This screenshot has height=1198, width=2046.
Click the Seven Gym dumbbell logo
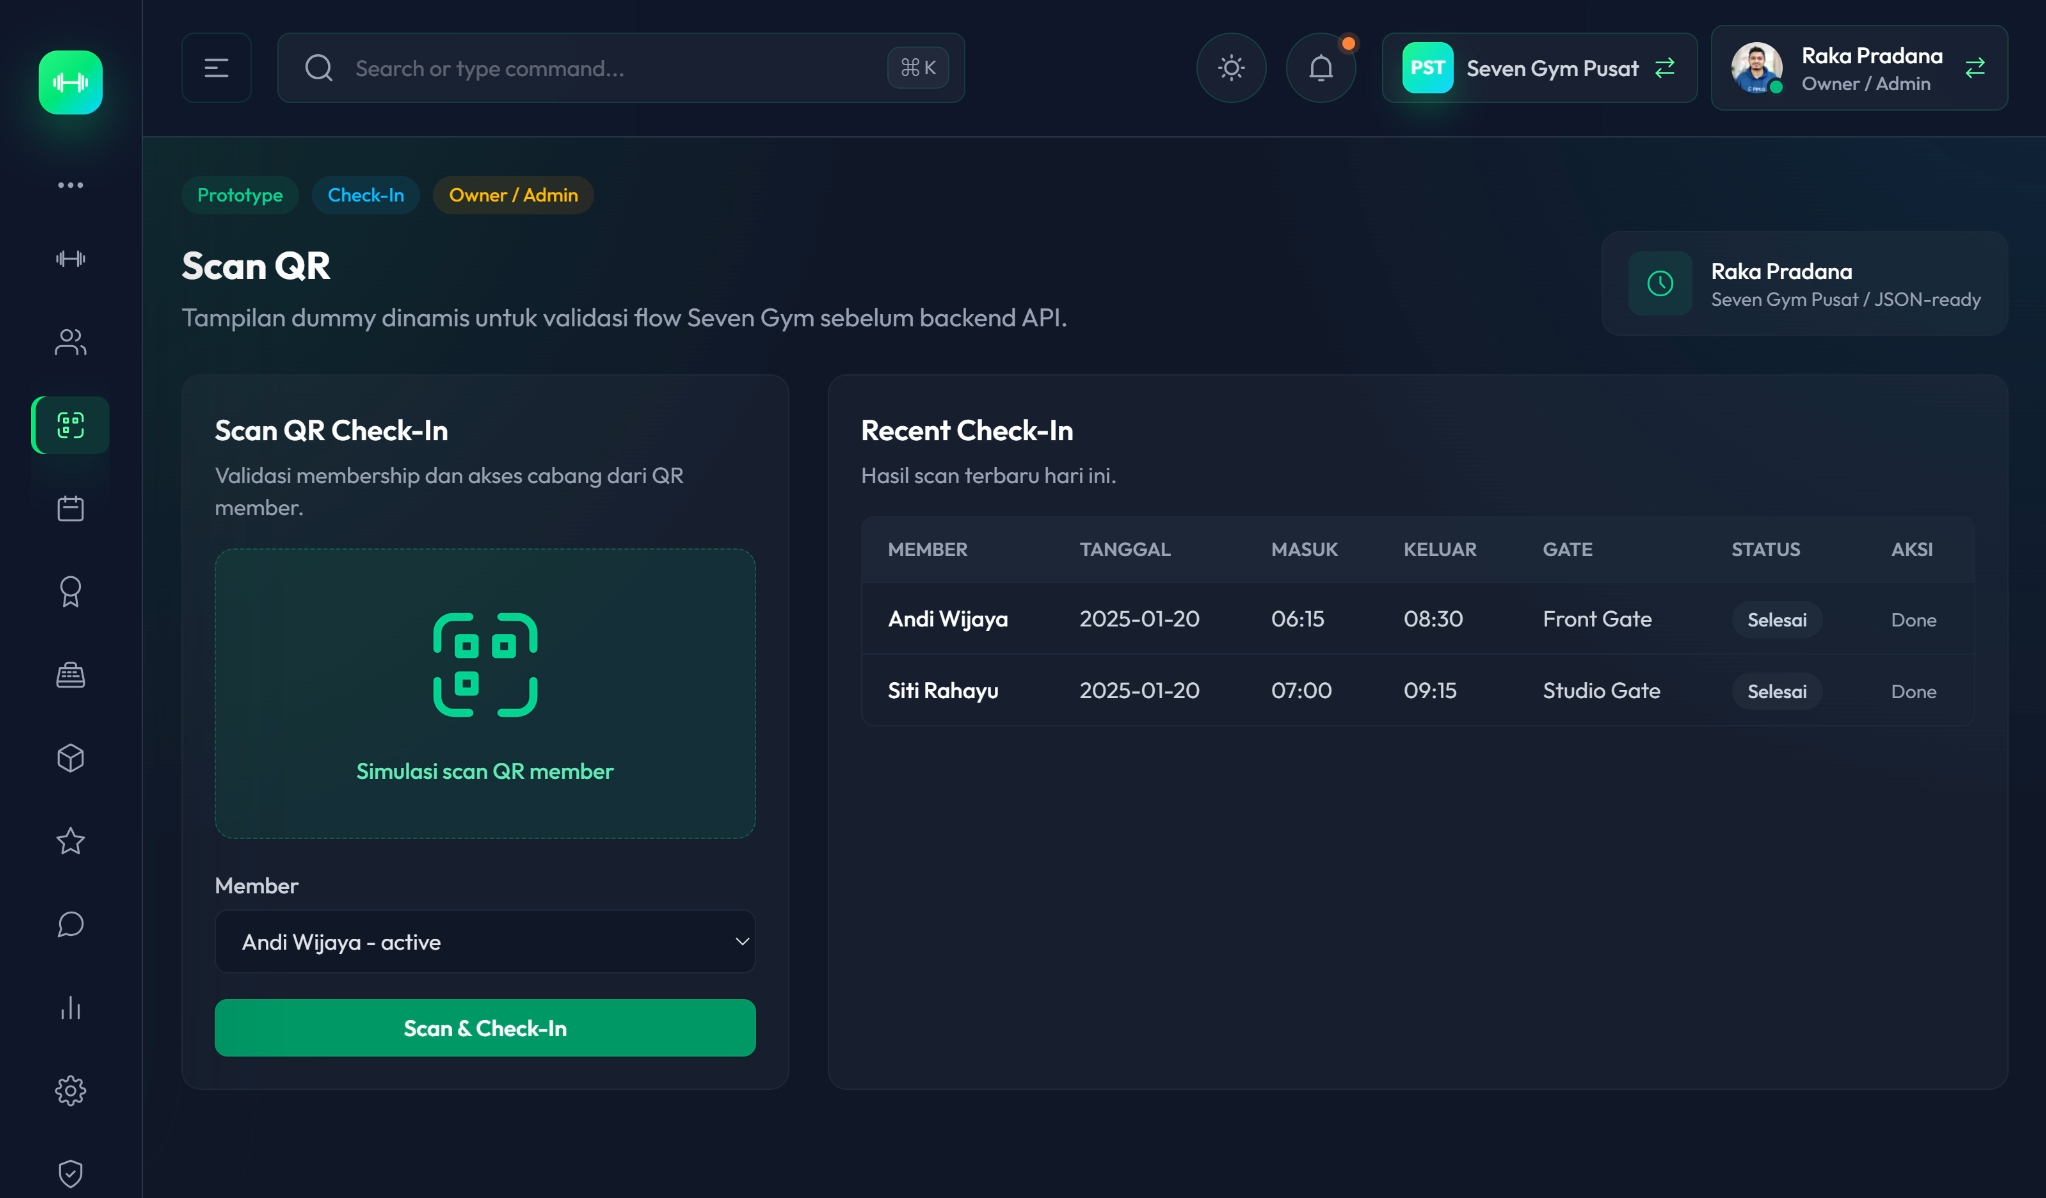[x=70, y=82]
